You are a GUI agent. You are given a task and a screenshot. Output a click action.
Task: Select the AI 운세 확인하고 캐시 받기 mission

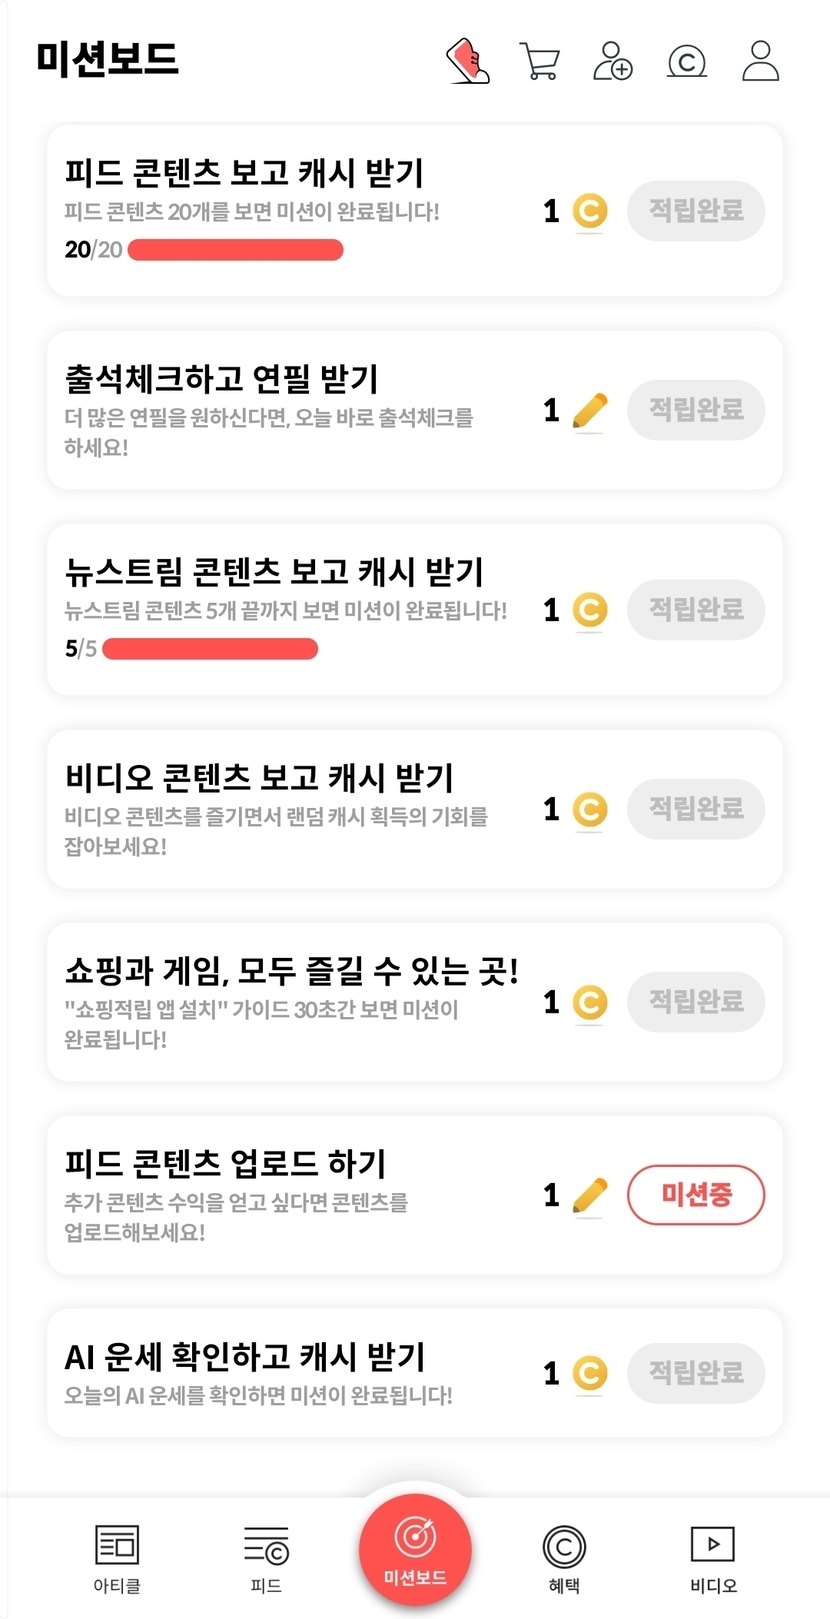click(x=245, y=1357)
